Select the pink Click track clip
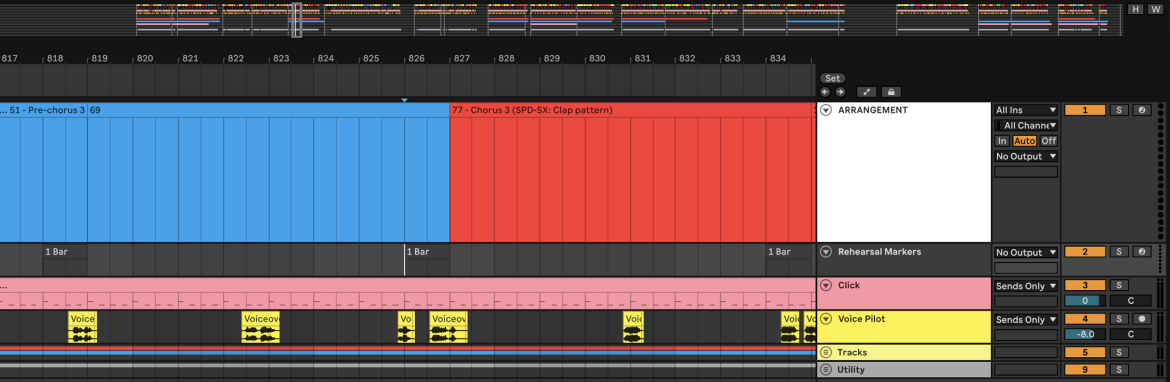Viewport: 1170px width, 382px height. click(x=407, y=293)
